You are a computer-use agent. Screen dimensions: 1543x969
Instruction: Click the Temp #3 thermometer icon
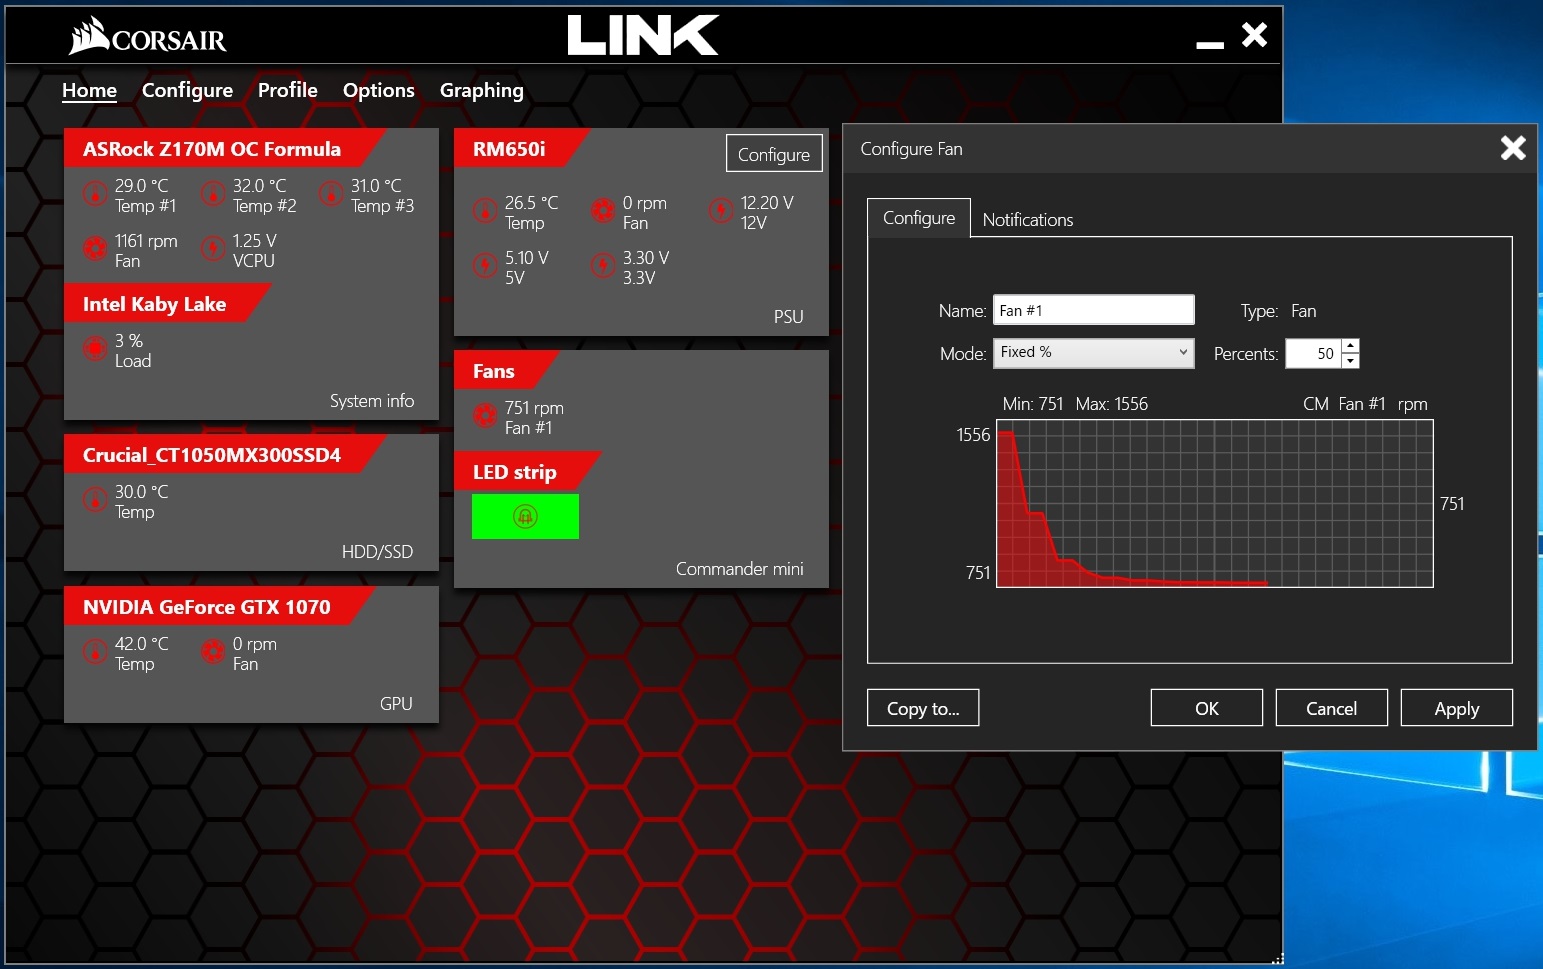331,194
